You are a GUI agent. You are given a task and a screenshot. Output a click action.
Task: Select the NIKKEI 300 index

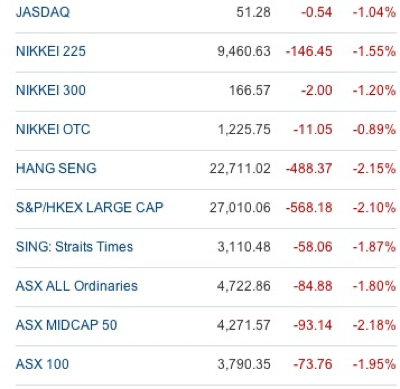click(x=51, y=90)
